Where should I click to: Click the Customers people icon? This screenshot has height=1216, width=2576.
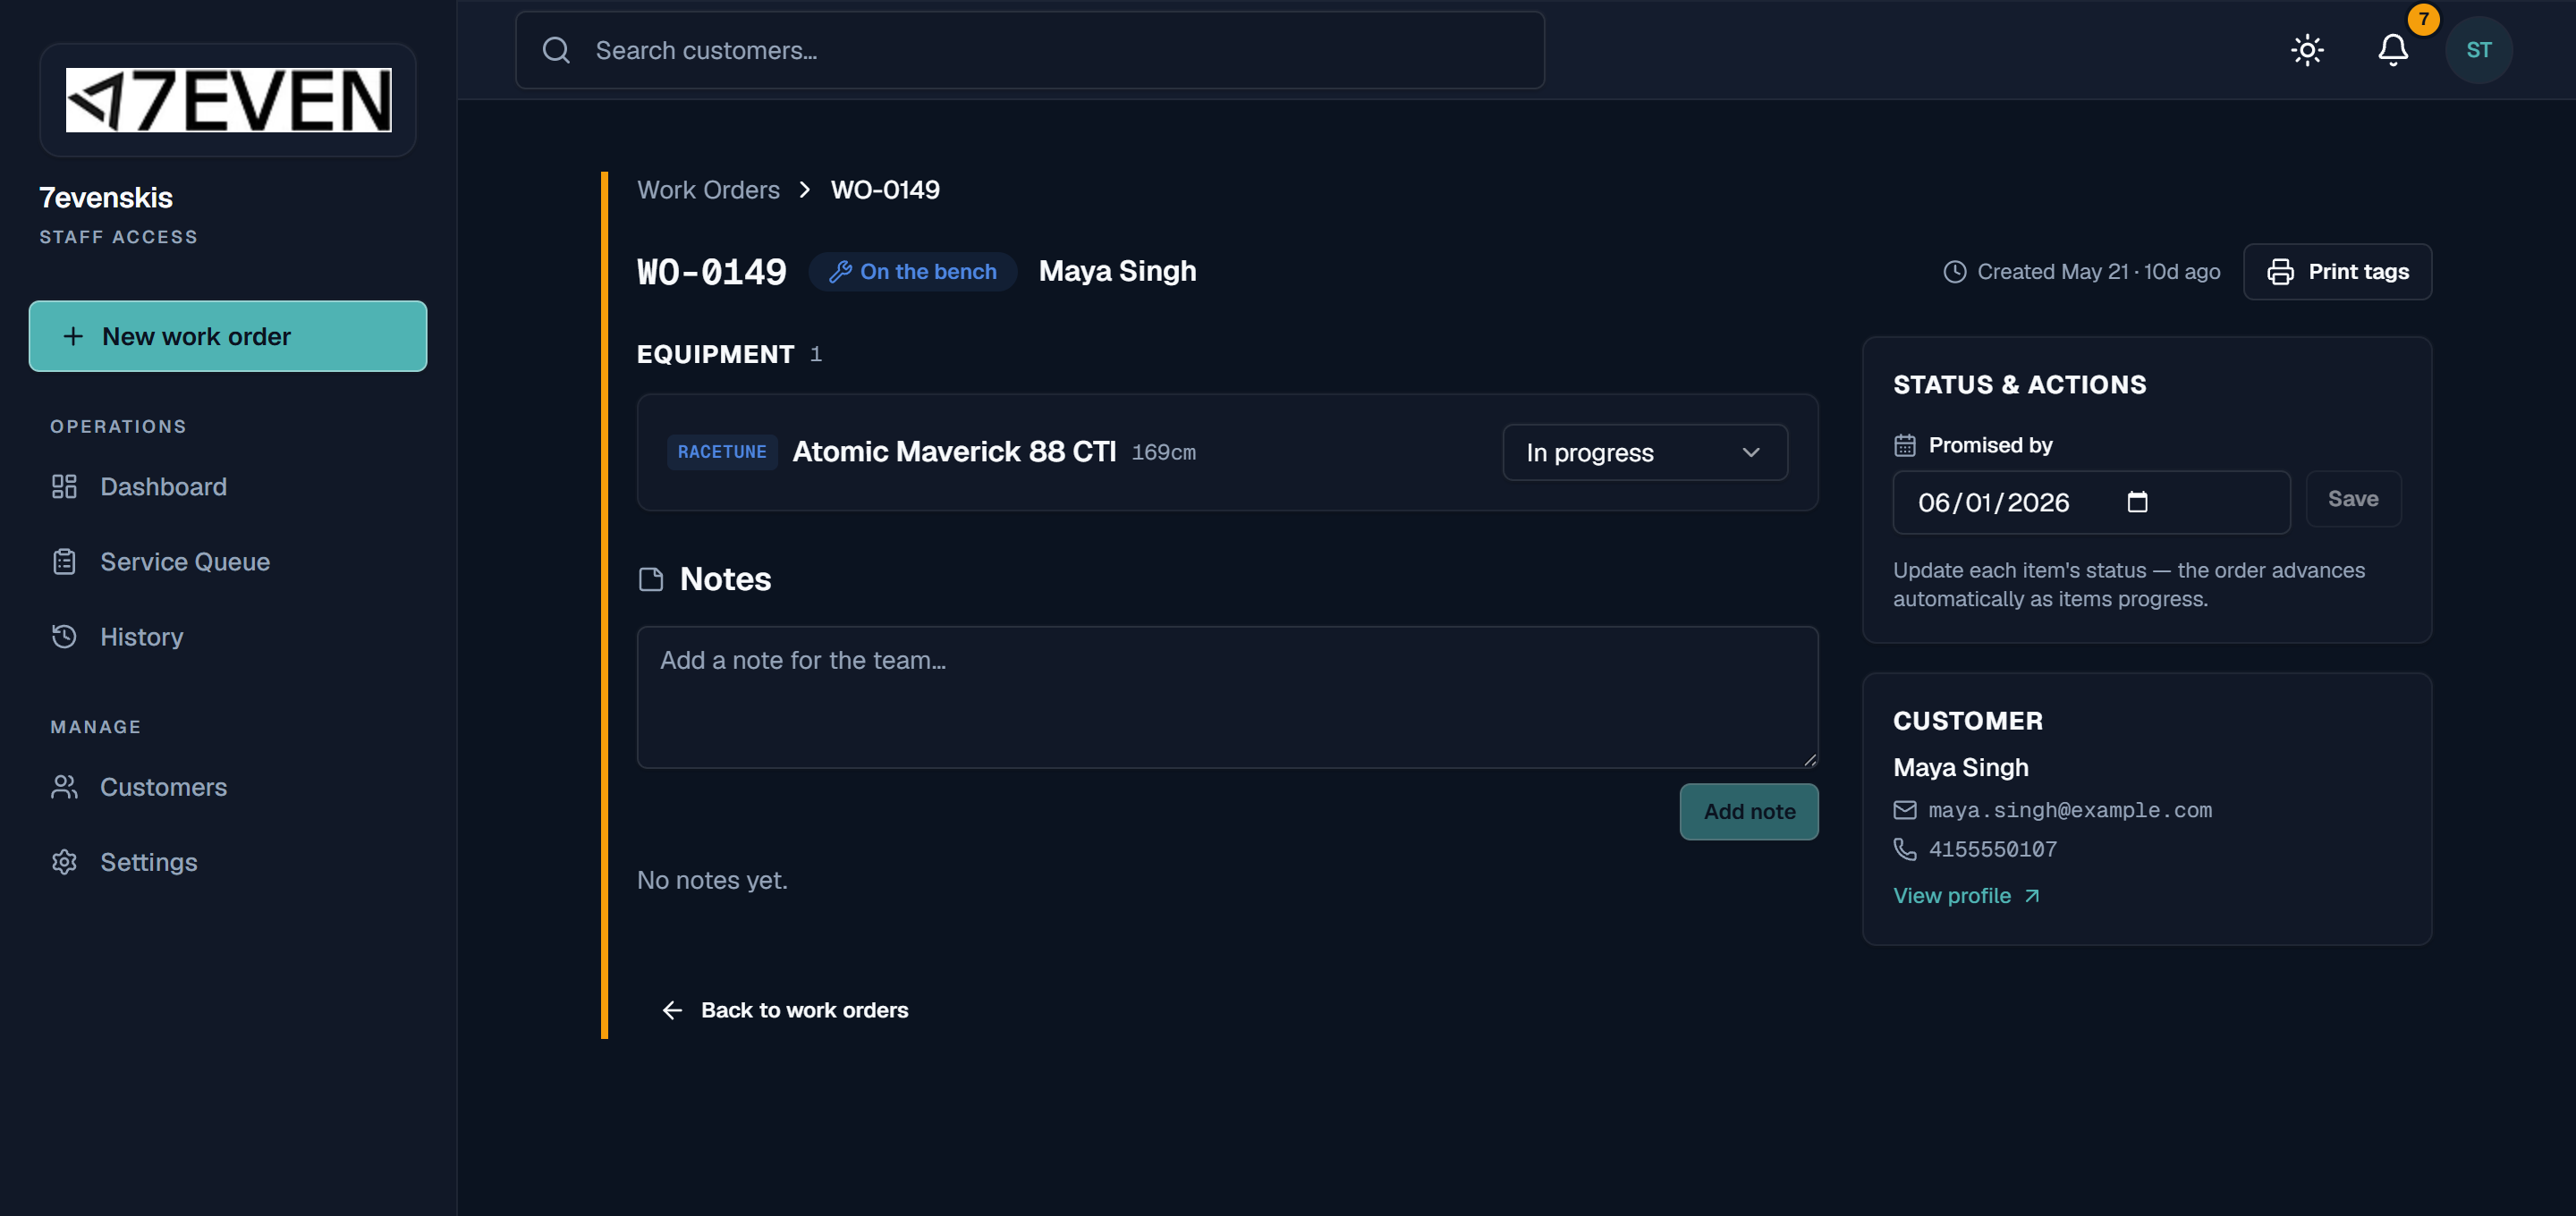pyautogui.click(x=64, y=787)
